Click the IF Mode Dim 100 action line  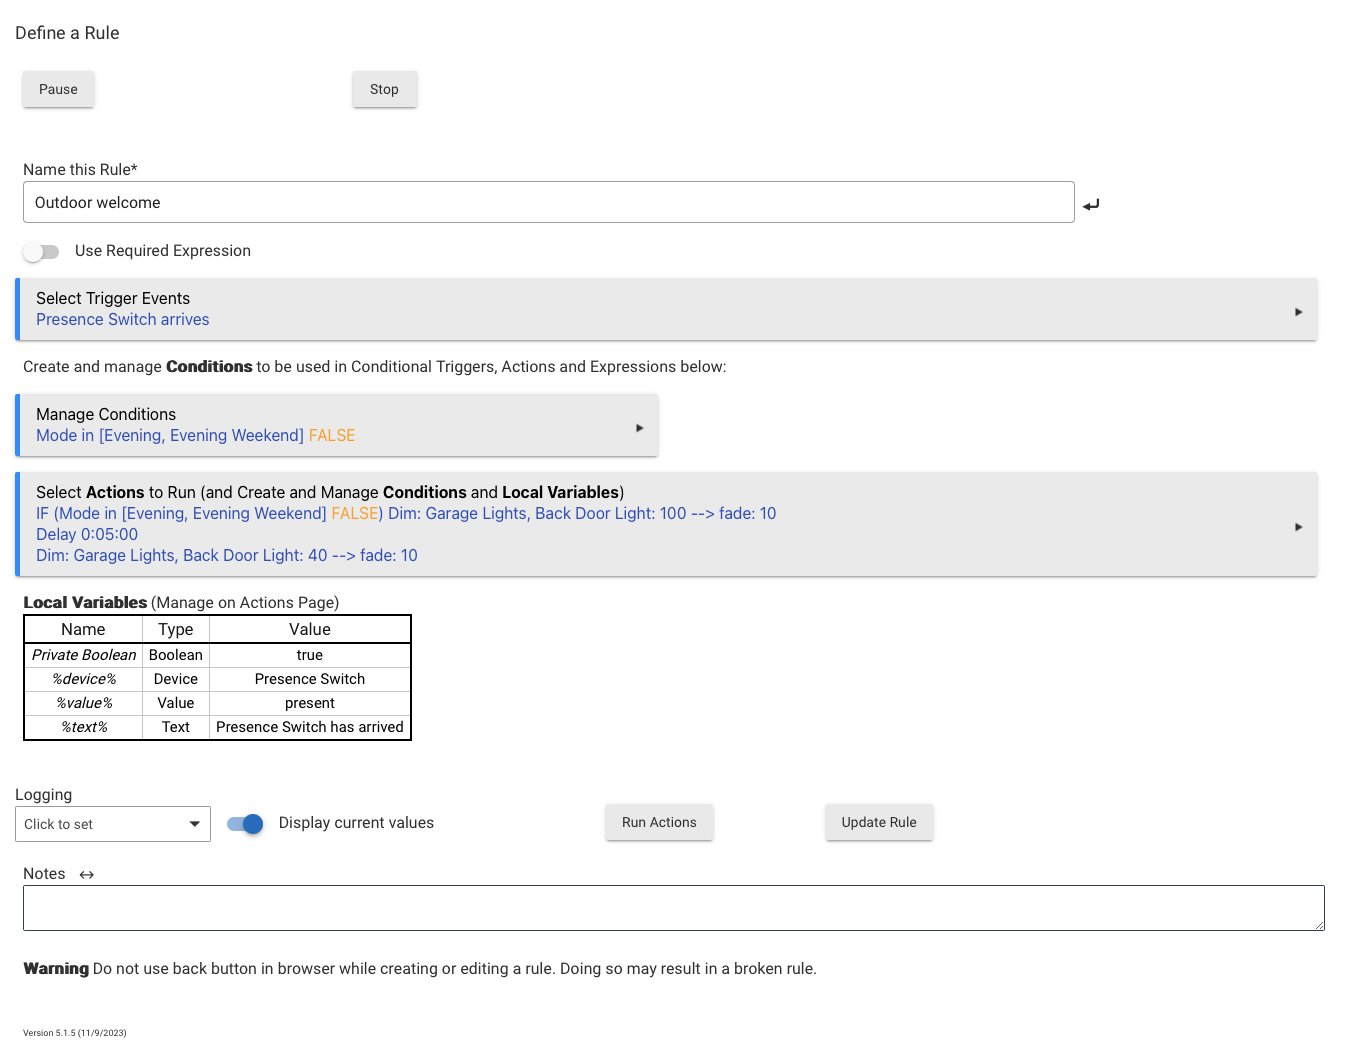[405, 514]
